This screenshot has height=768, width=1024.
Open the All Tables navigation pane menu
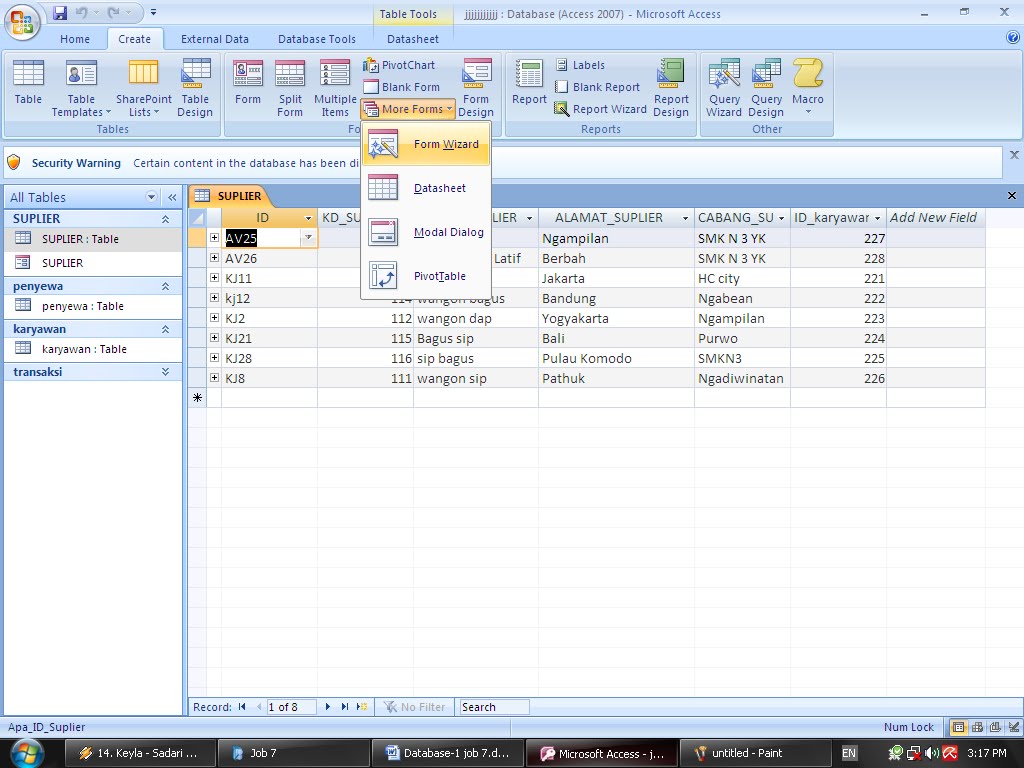tap(152, 197)
